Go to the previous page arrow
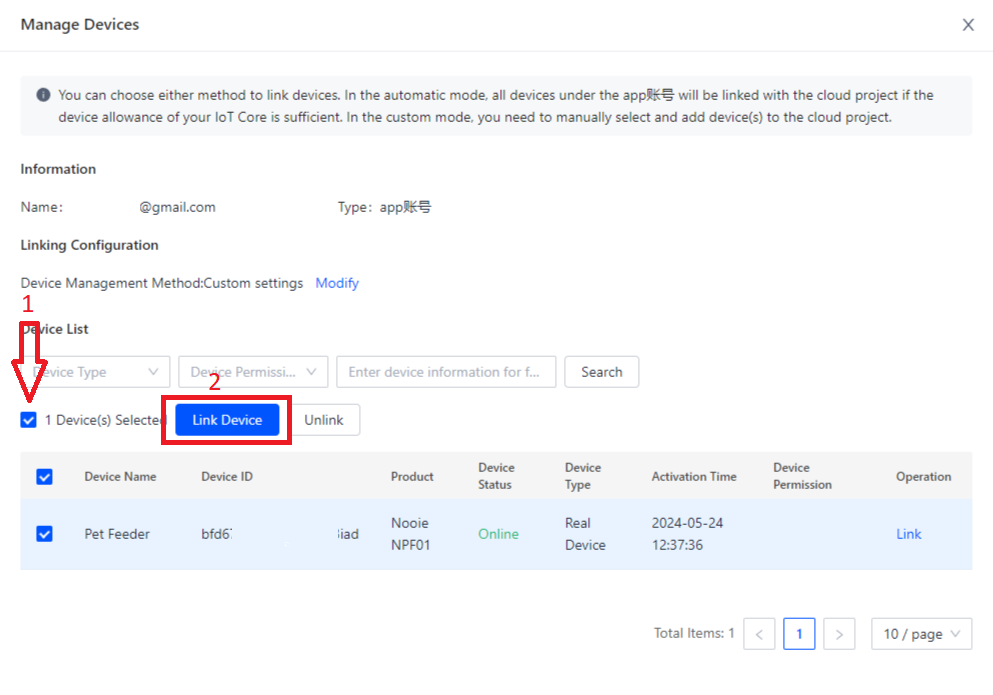Image resolution: width=993 pixels, height=695 pixels. coord(760,634)
